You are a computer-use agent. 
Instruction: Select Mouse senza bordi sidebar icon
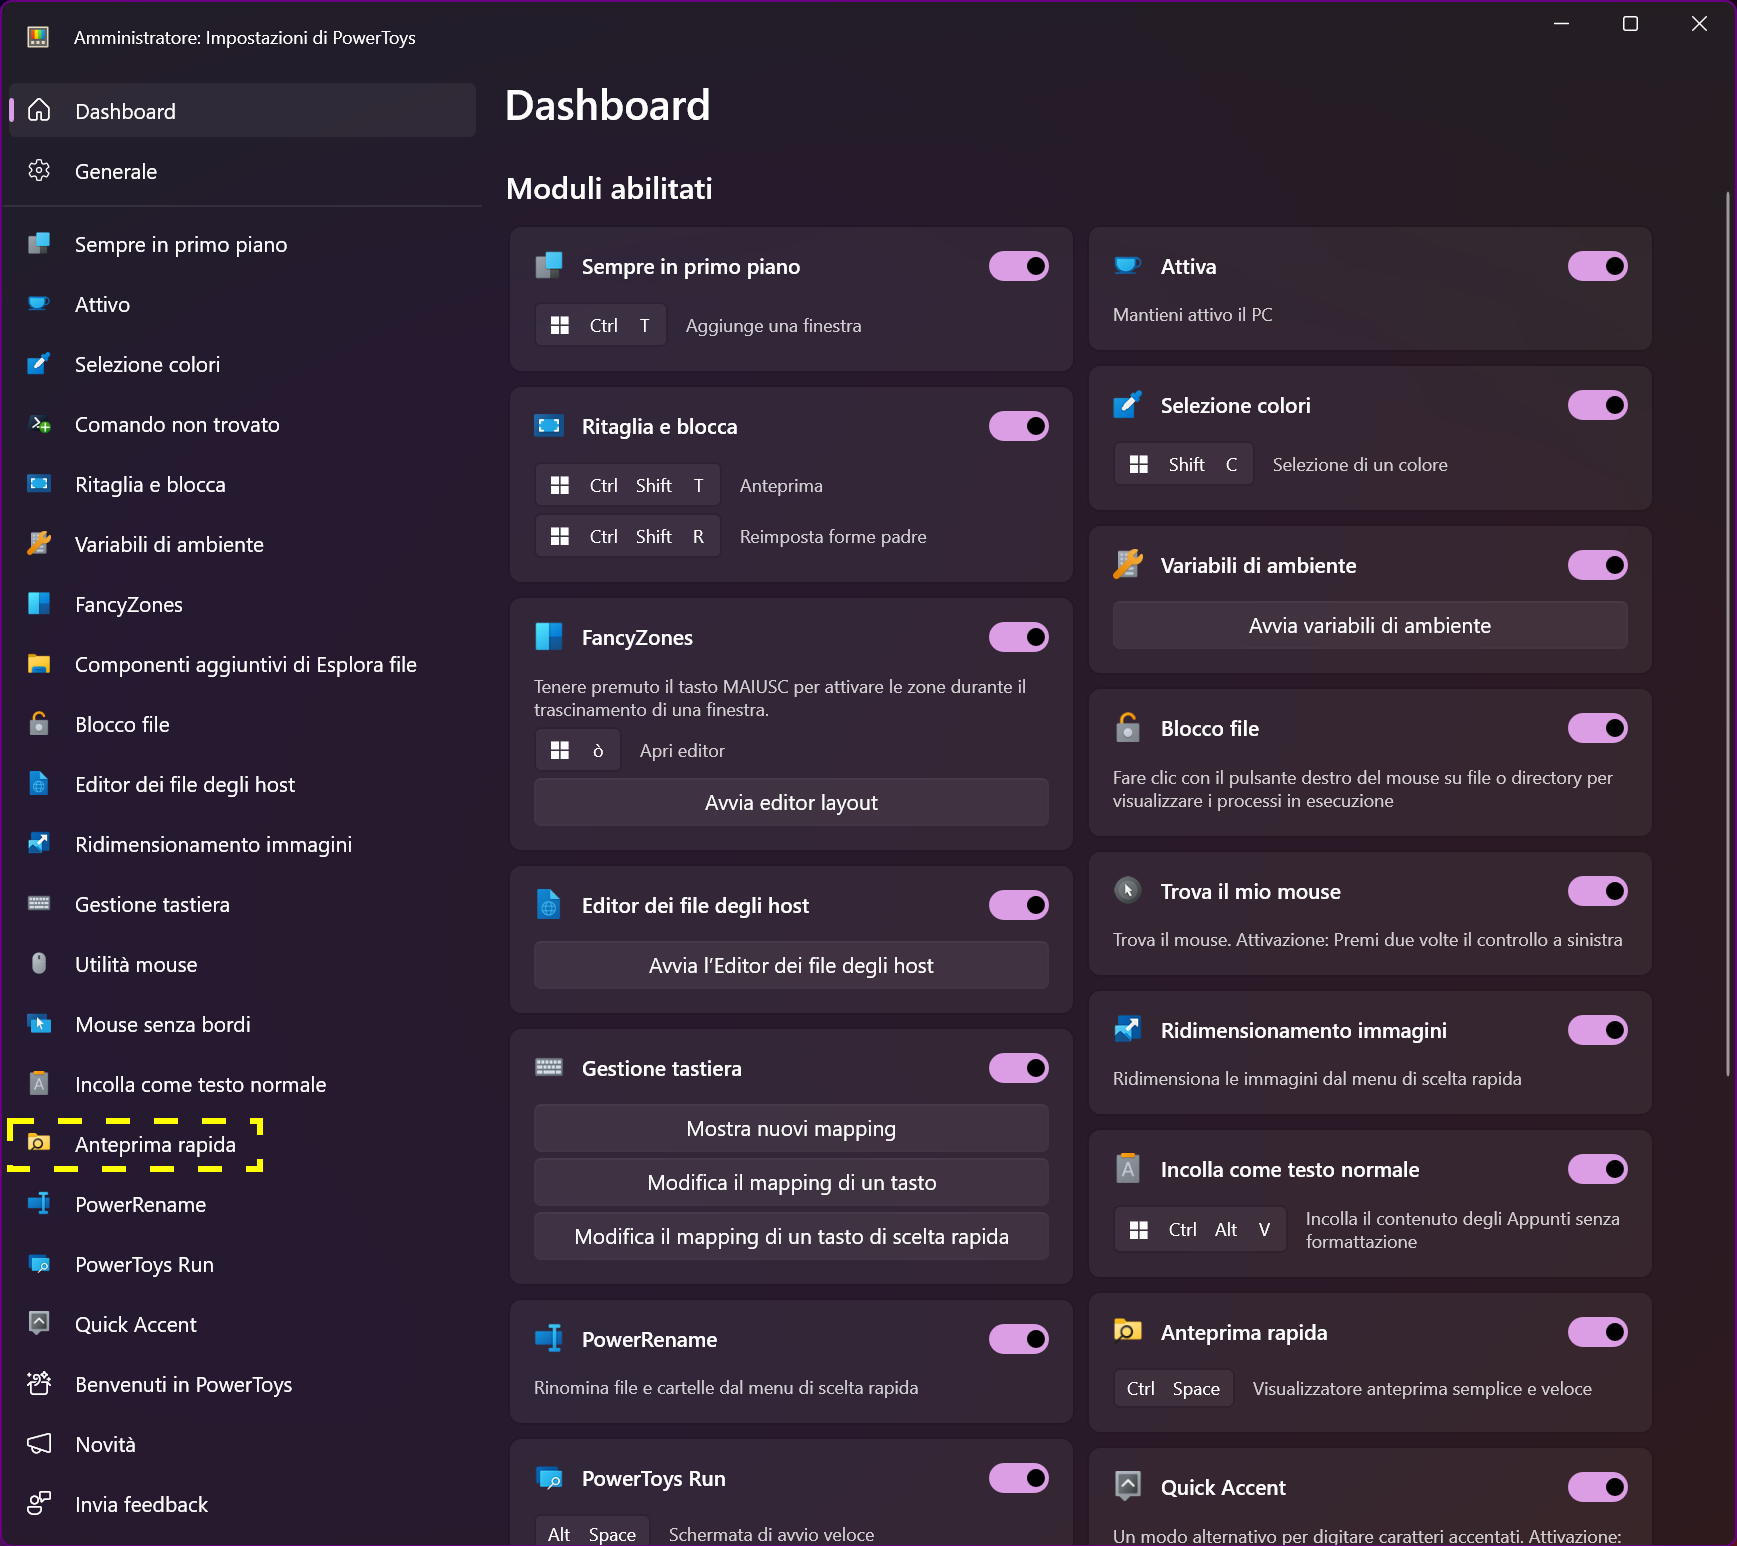[x=39, y=1024]
